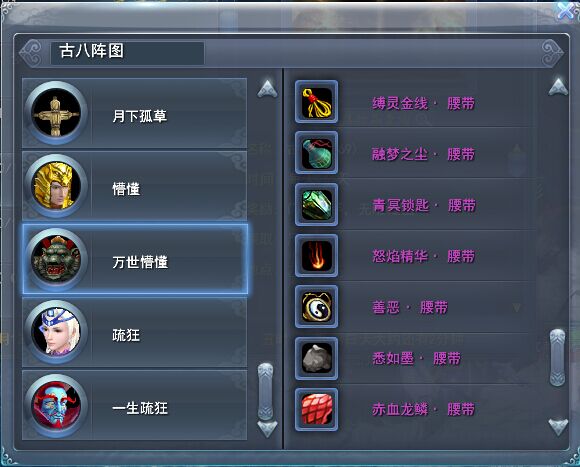Click the up arrow of boss list
The height and width of the screenshot is (467, 580).
click(267, 89)
